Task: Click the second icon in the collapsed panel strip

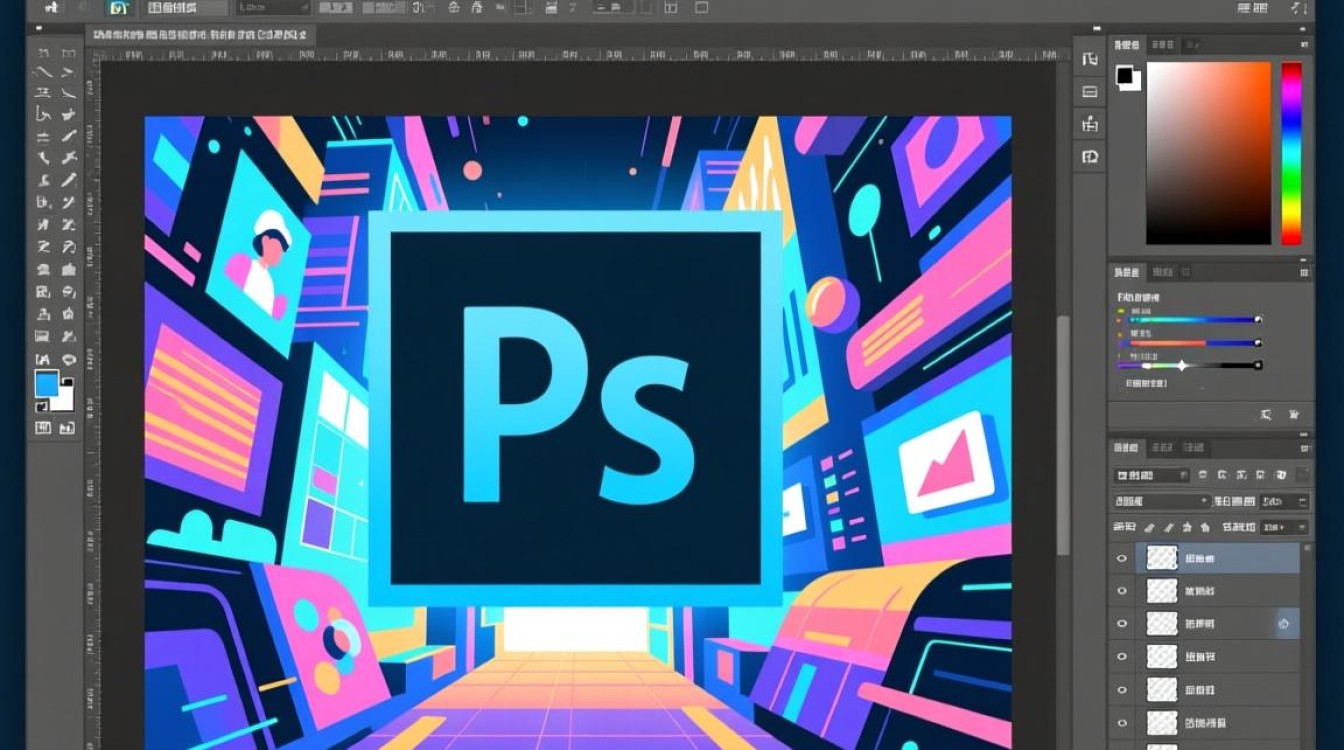Action: tap(1090, 92)
